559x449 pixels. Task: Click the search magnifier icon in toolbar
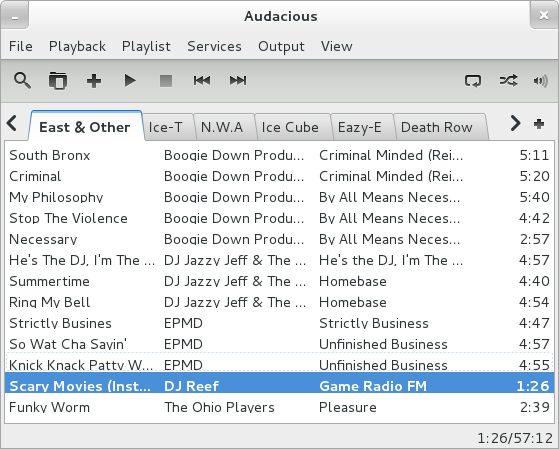pyautogui.click(x=22, y=80)
